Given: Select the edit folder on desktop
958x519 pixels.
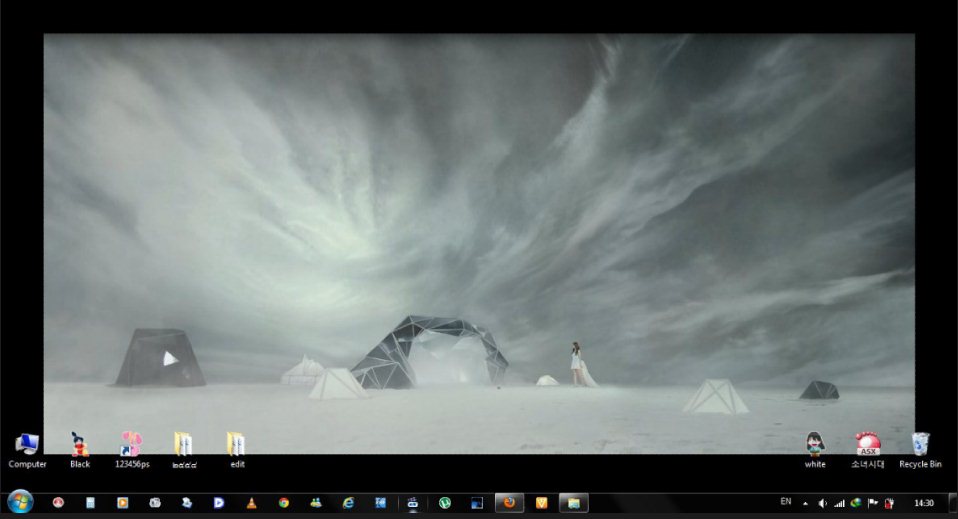Looking at the screenshot, I should coord(237,450).
